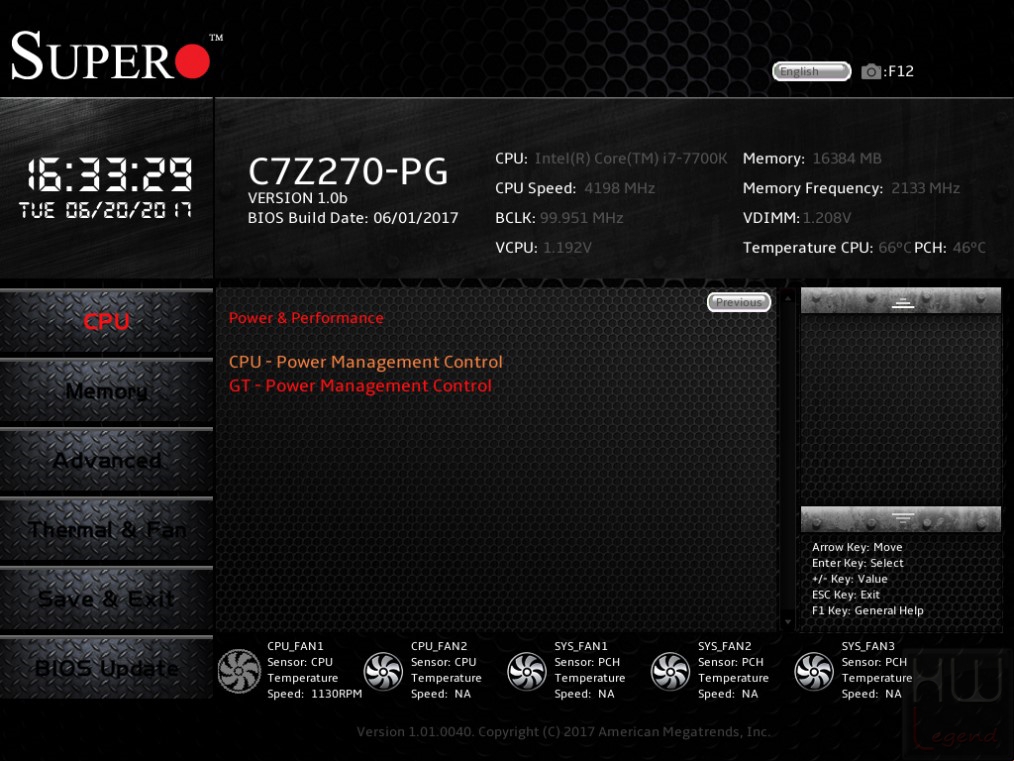Screen dimensions: 1014x761
Task: Switch to the Memory menu tab
Action: point(106,391)
